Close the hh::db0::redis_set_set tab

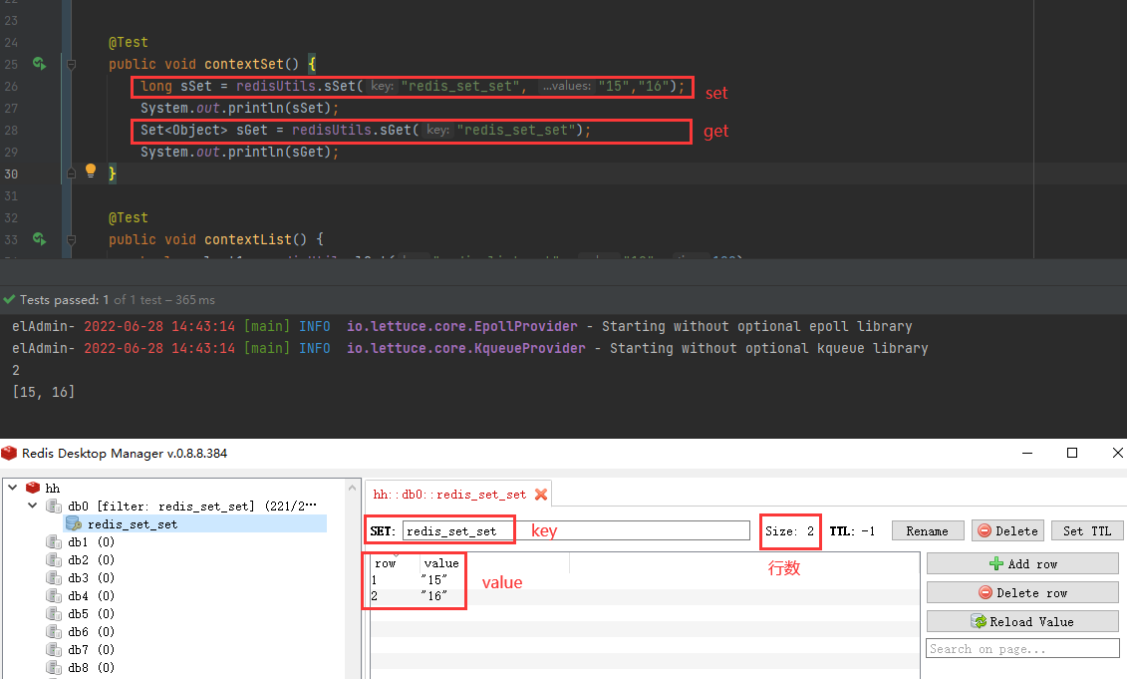point(540,495)
